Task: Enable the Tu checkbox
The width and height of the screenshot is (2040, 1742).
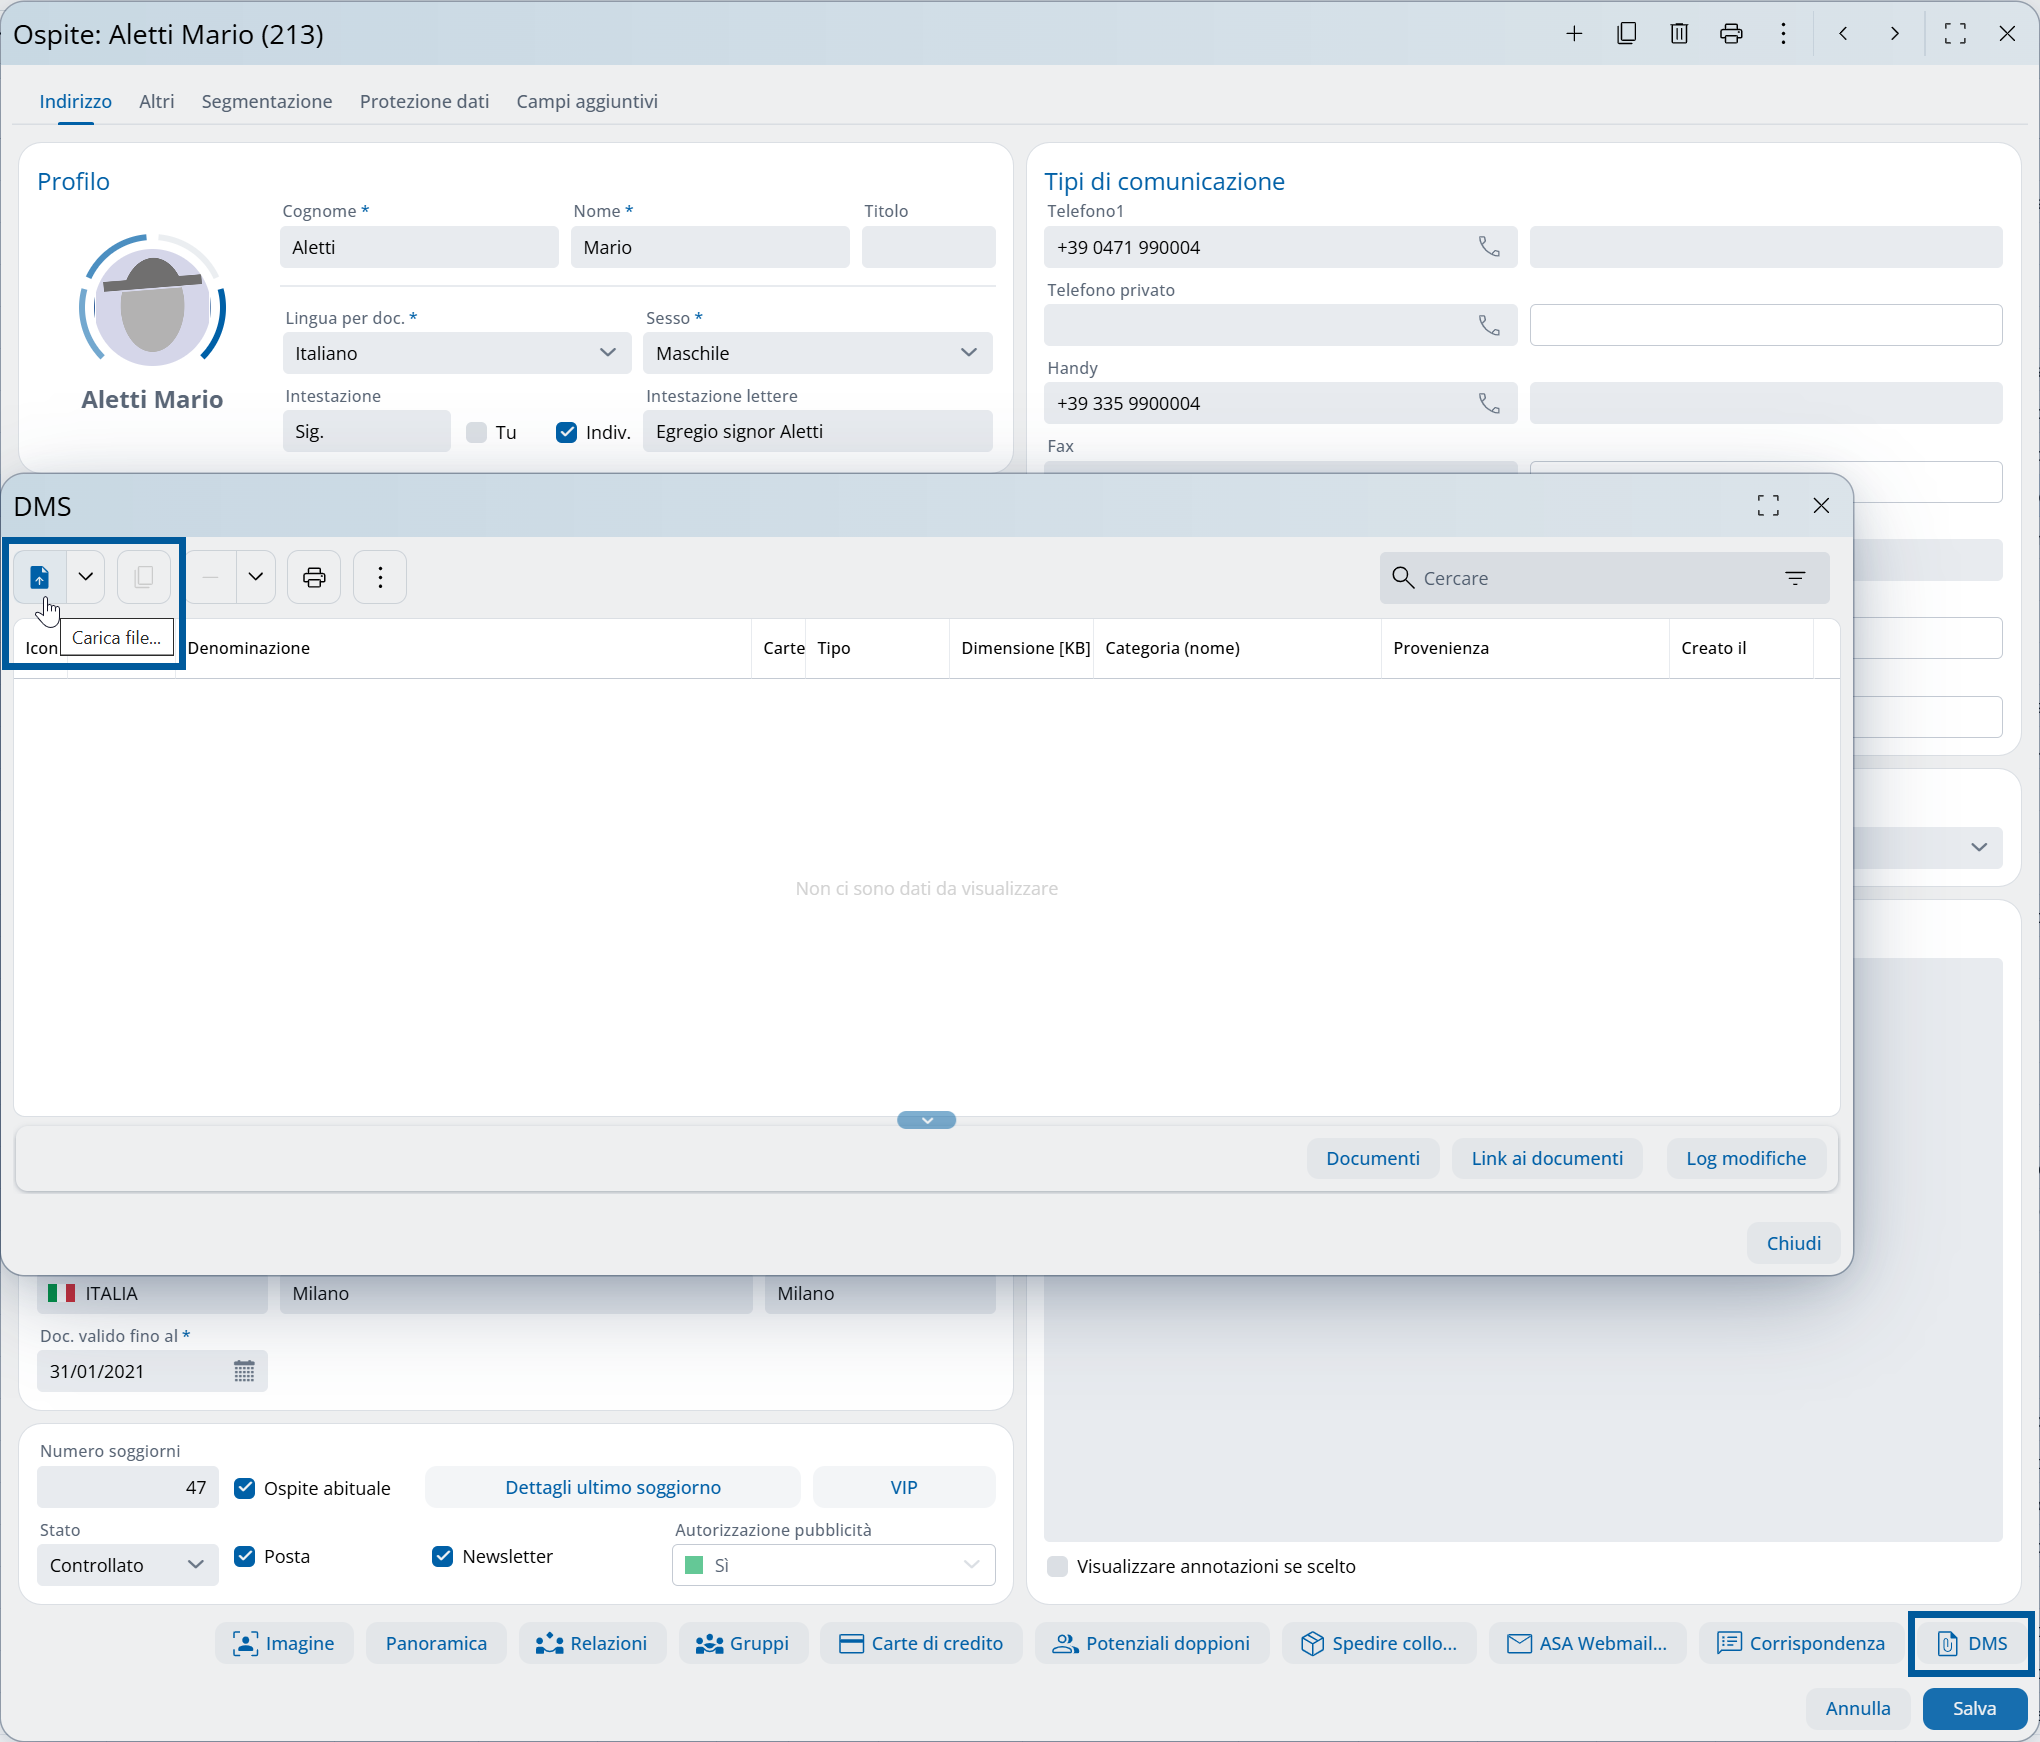Action: [x=476, y=432]
